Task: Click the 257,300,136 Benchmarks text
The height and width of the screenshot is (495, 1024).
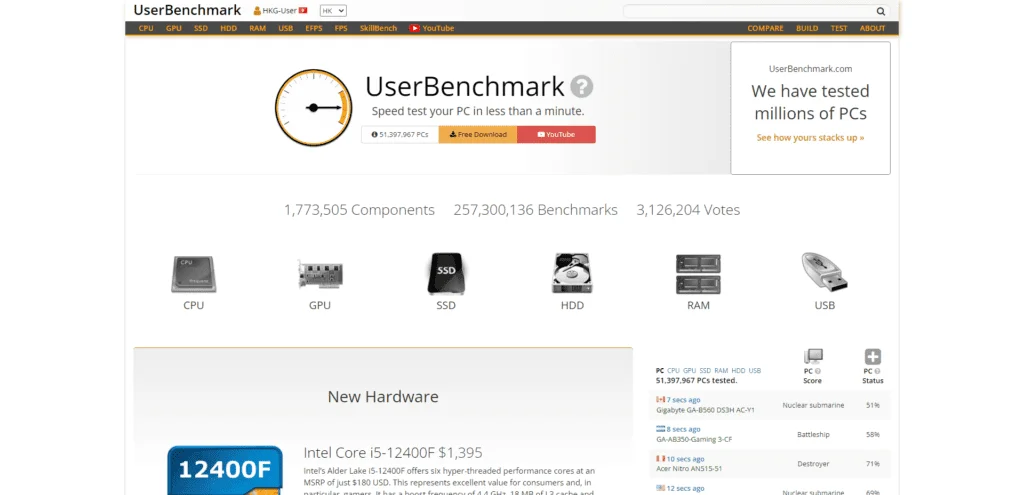Action: [x=536, y=210]
